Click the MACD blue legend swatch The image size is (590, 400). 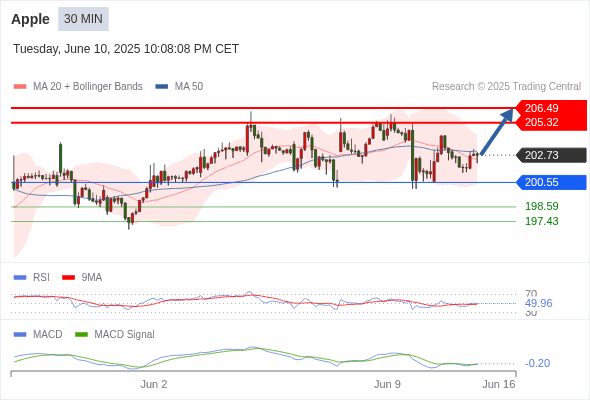pos(20,335)
